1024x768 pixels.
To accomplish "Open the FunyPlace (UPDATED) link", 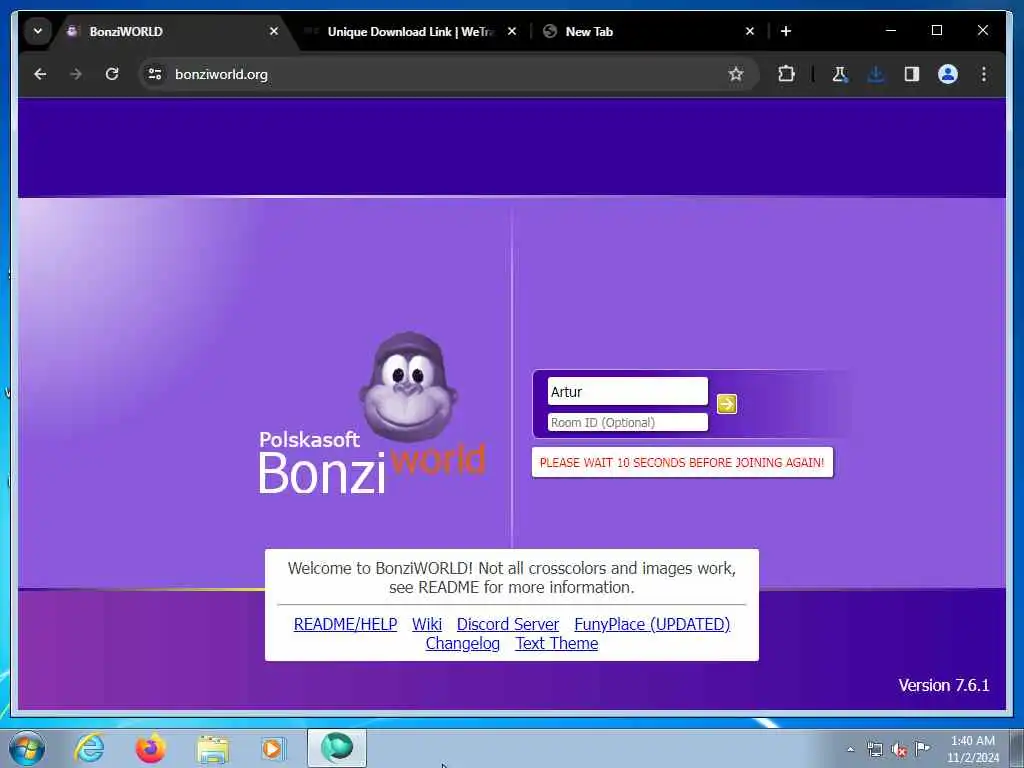I will point(652,624).
